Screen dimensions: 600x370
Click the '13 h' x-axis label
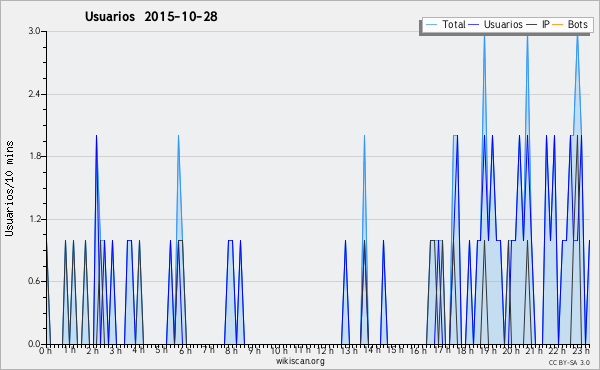pos(349,350)
